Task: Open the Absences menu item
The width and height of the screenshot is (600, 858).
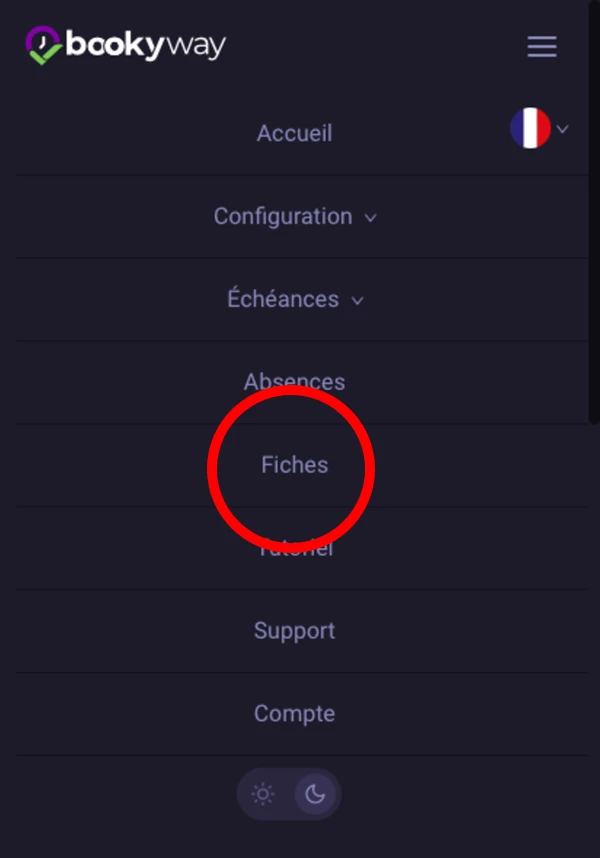Action: [x=294, y=381]
